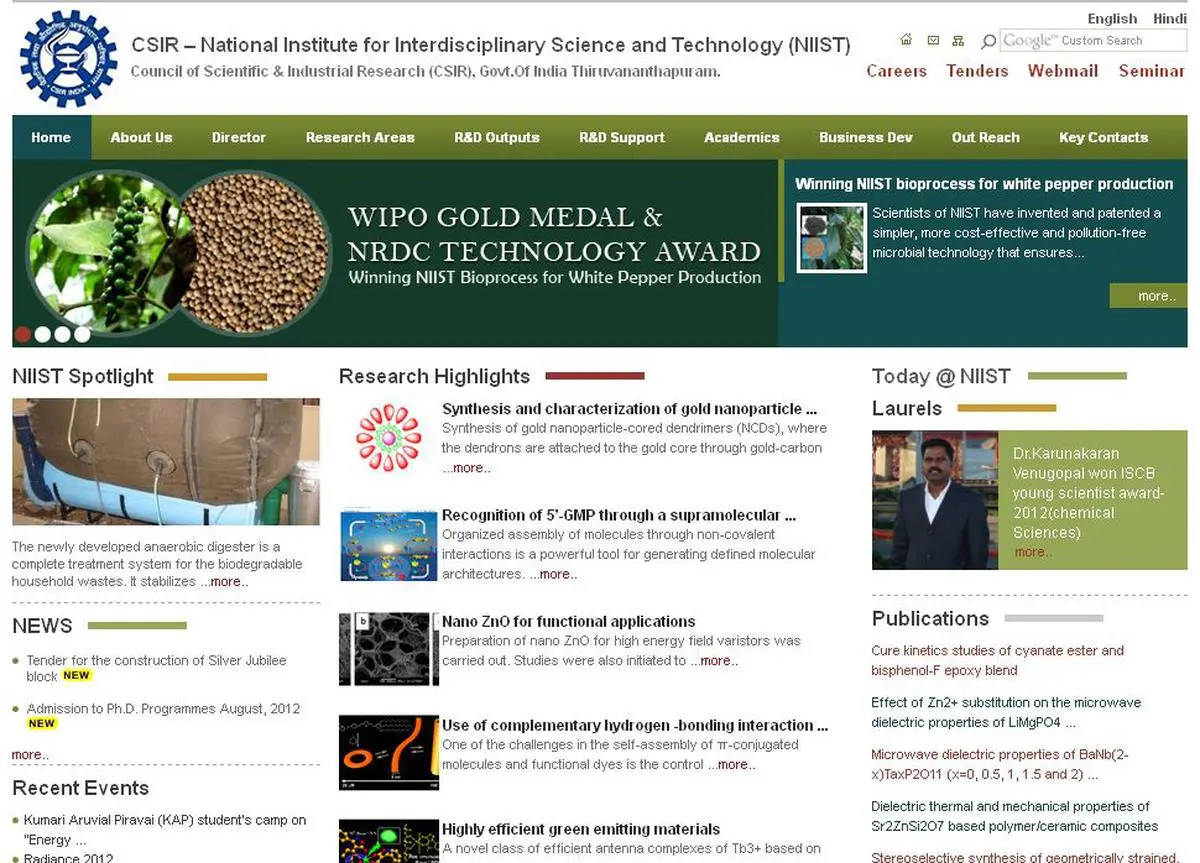Switch language to Hindi
1200x863 pixels.
click(x=1169, y=18)
